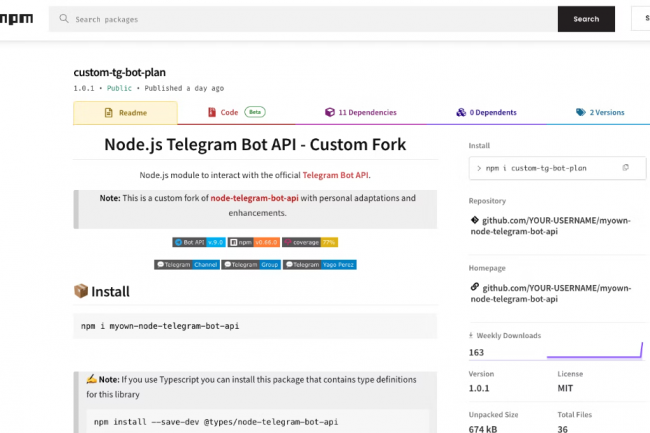Copy the npm install command with the copy icon
The height and width of the screenshot is (433, 650).
(625, 167)
